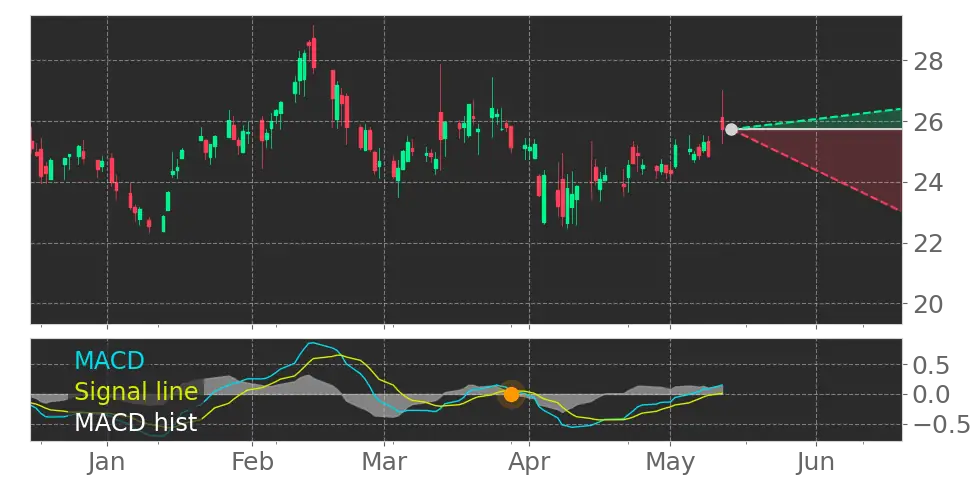Click the highest February candlestick near 29
The height and width of the screenshot is (486, 972).
[314, 50]
